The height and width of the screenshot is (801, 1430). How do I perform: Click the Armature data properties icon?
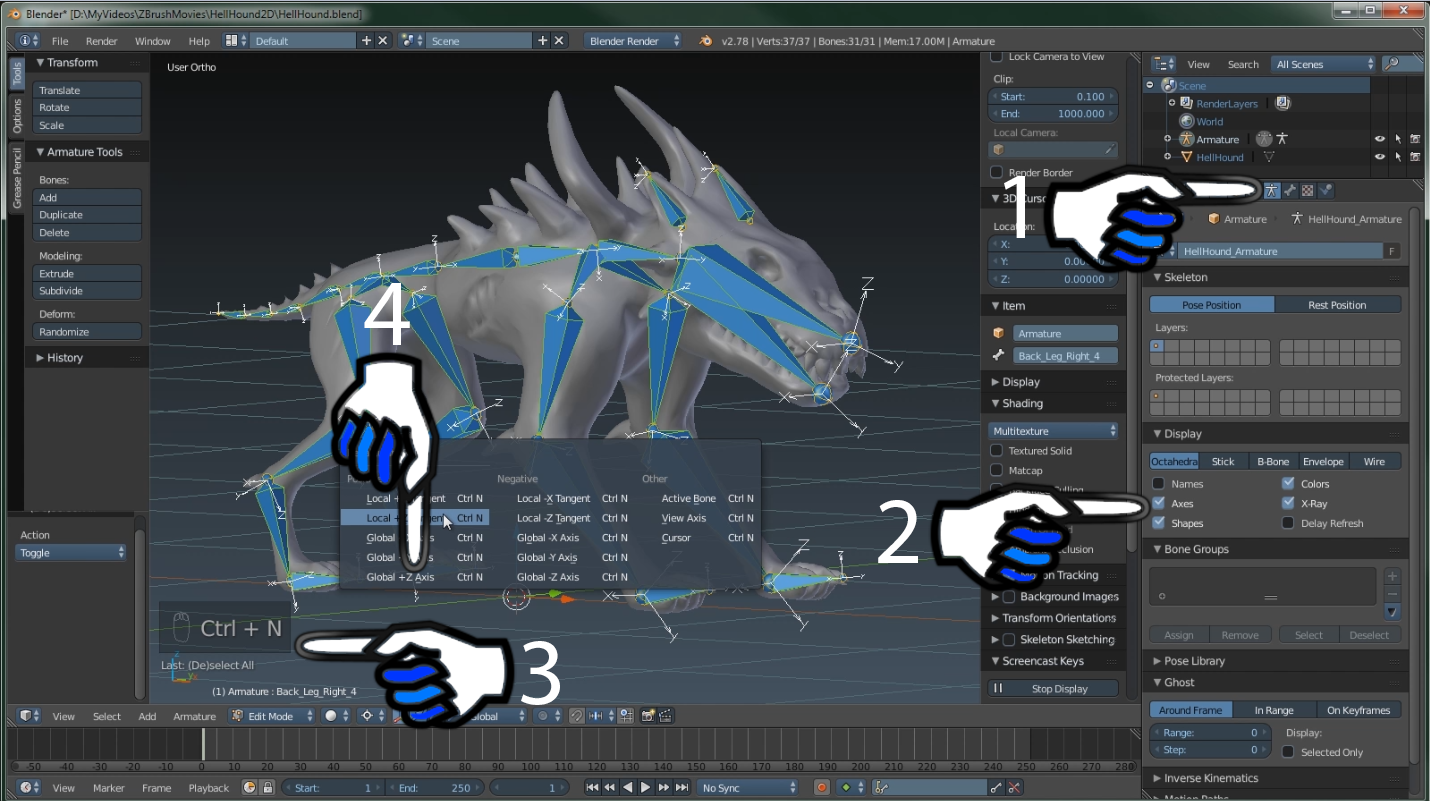point(1272,190)
